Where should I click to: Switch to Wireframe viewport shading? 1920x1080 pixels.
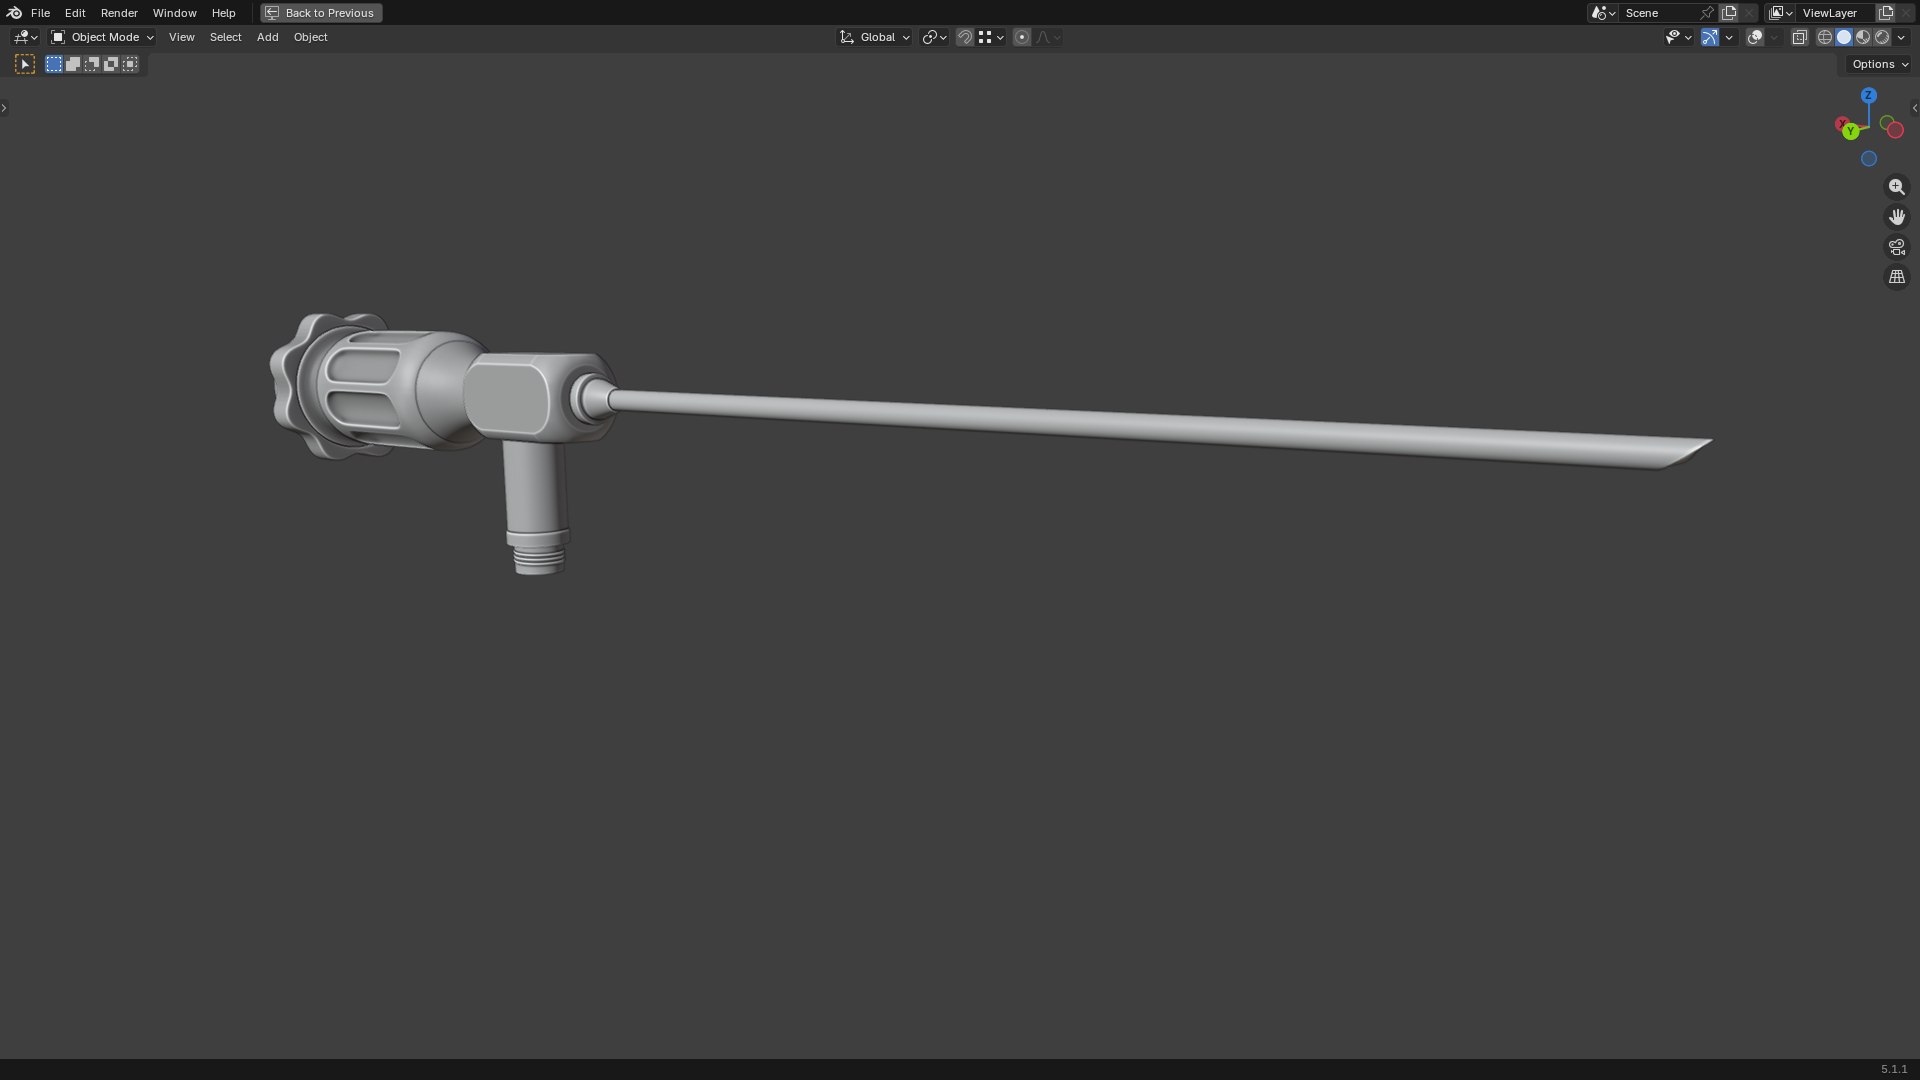coord(1825,37)
